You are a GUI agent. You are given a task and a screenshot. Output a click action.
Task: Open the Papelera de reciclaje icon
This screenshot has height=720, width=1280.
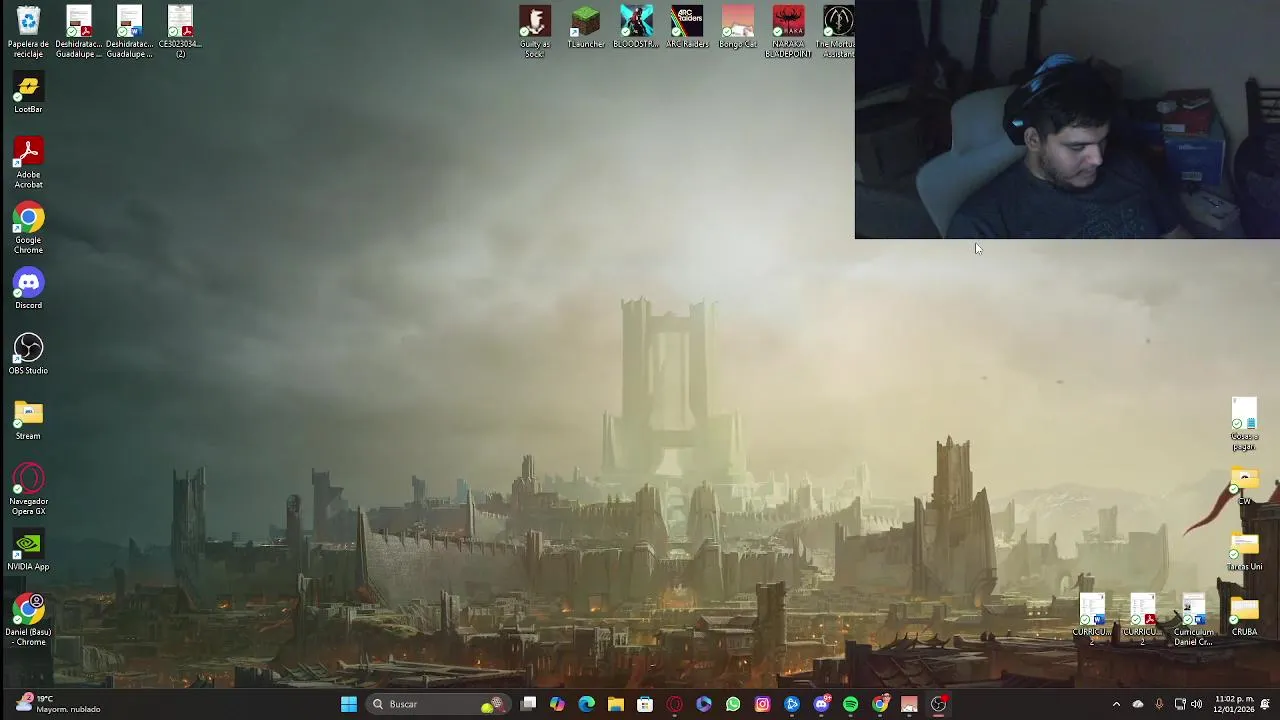(28, 31)
